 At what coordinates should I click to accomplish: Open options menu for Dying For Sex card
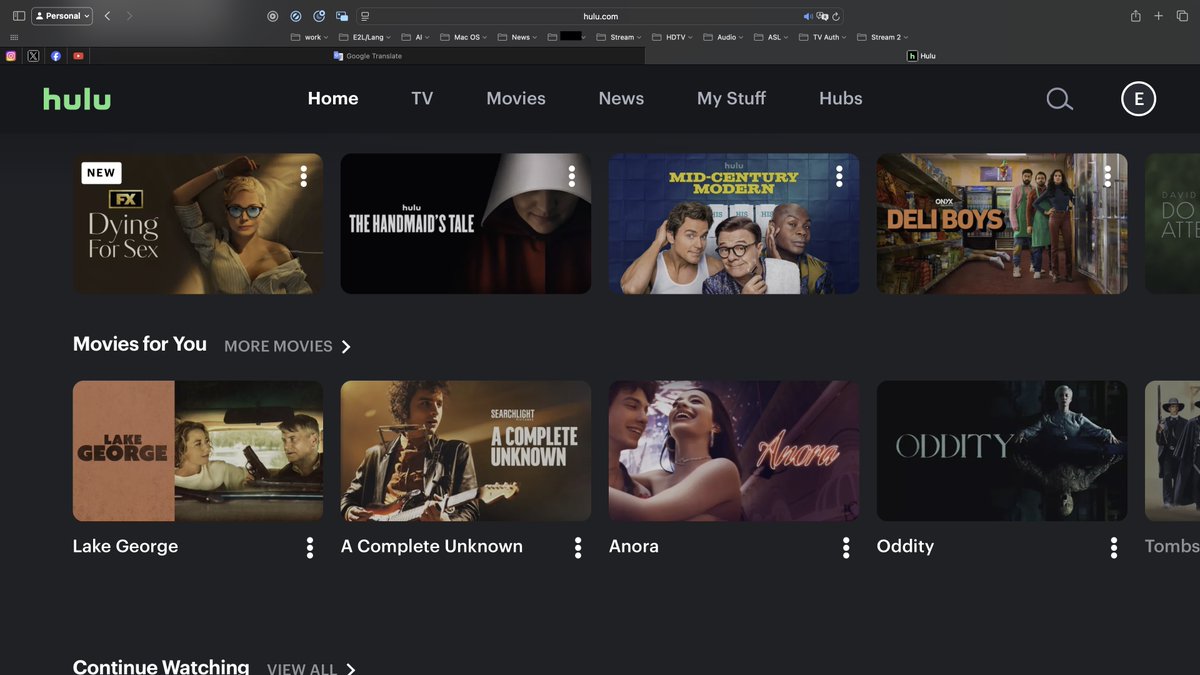[303, 176]
